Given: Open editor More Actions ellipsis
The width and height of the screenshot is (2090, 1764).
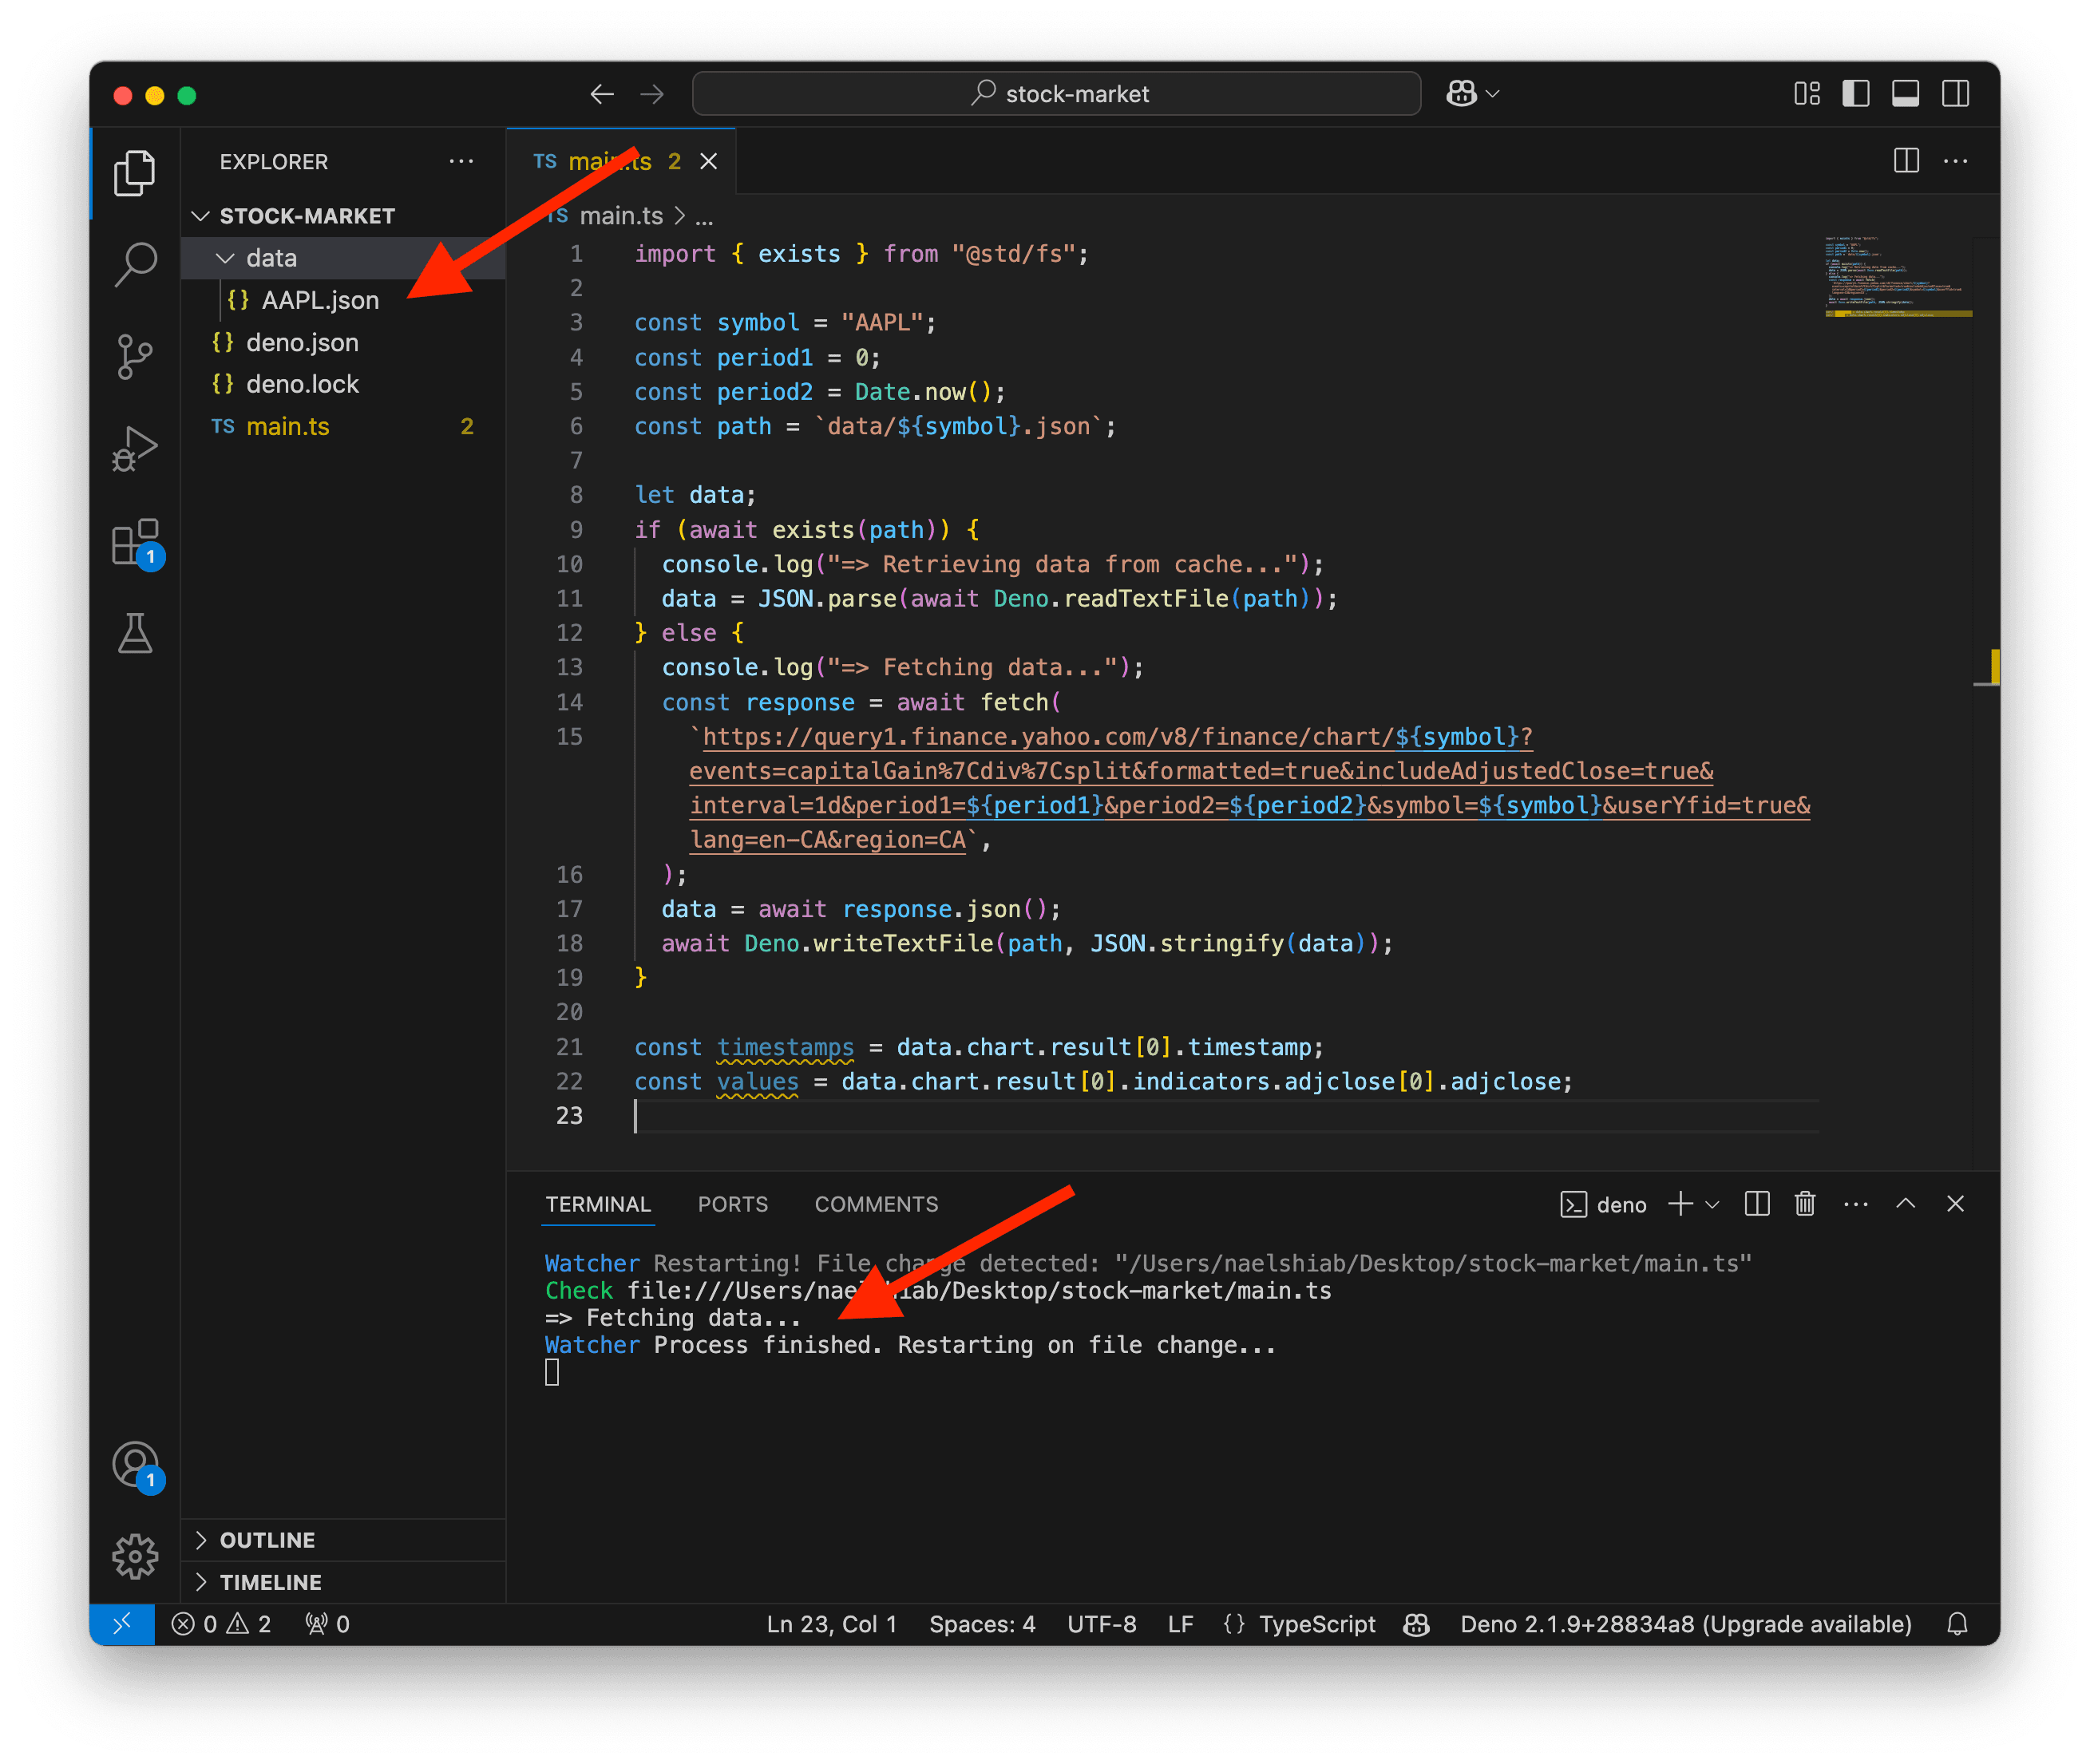Looking at the screenshot, I should [1955, 161].
